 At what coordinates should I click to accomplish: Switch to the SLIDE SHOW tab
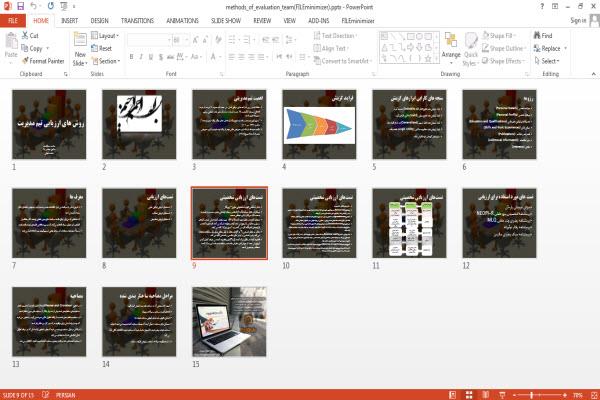click(226, 21)
